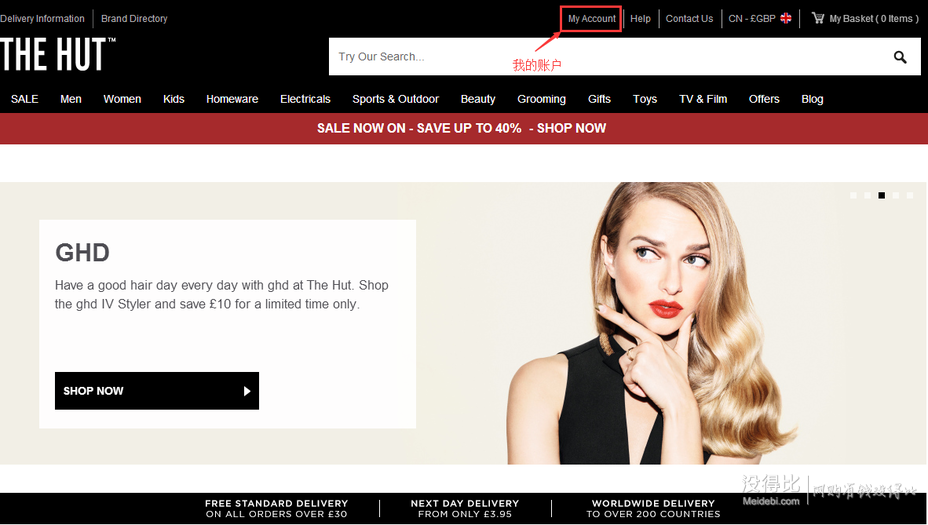Image resolution: width=928 pixels, height=525 pixels.
Task: Click the UK flag currency icon
Action: (785, 18)
